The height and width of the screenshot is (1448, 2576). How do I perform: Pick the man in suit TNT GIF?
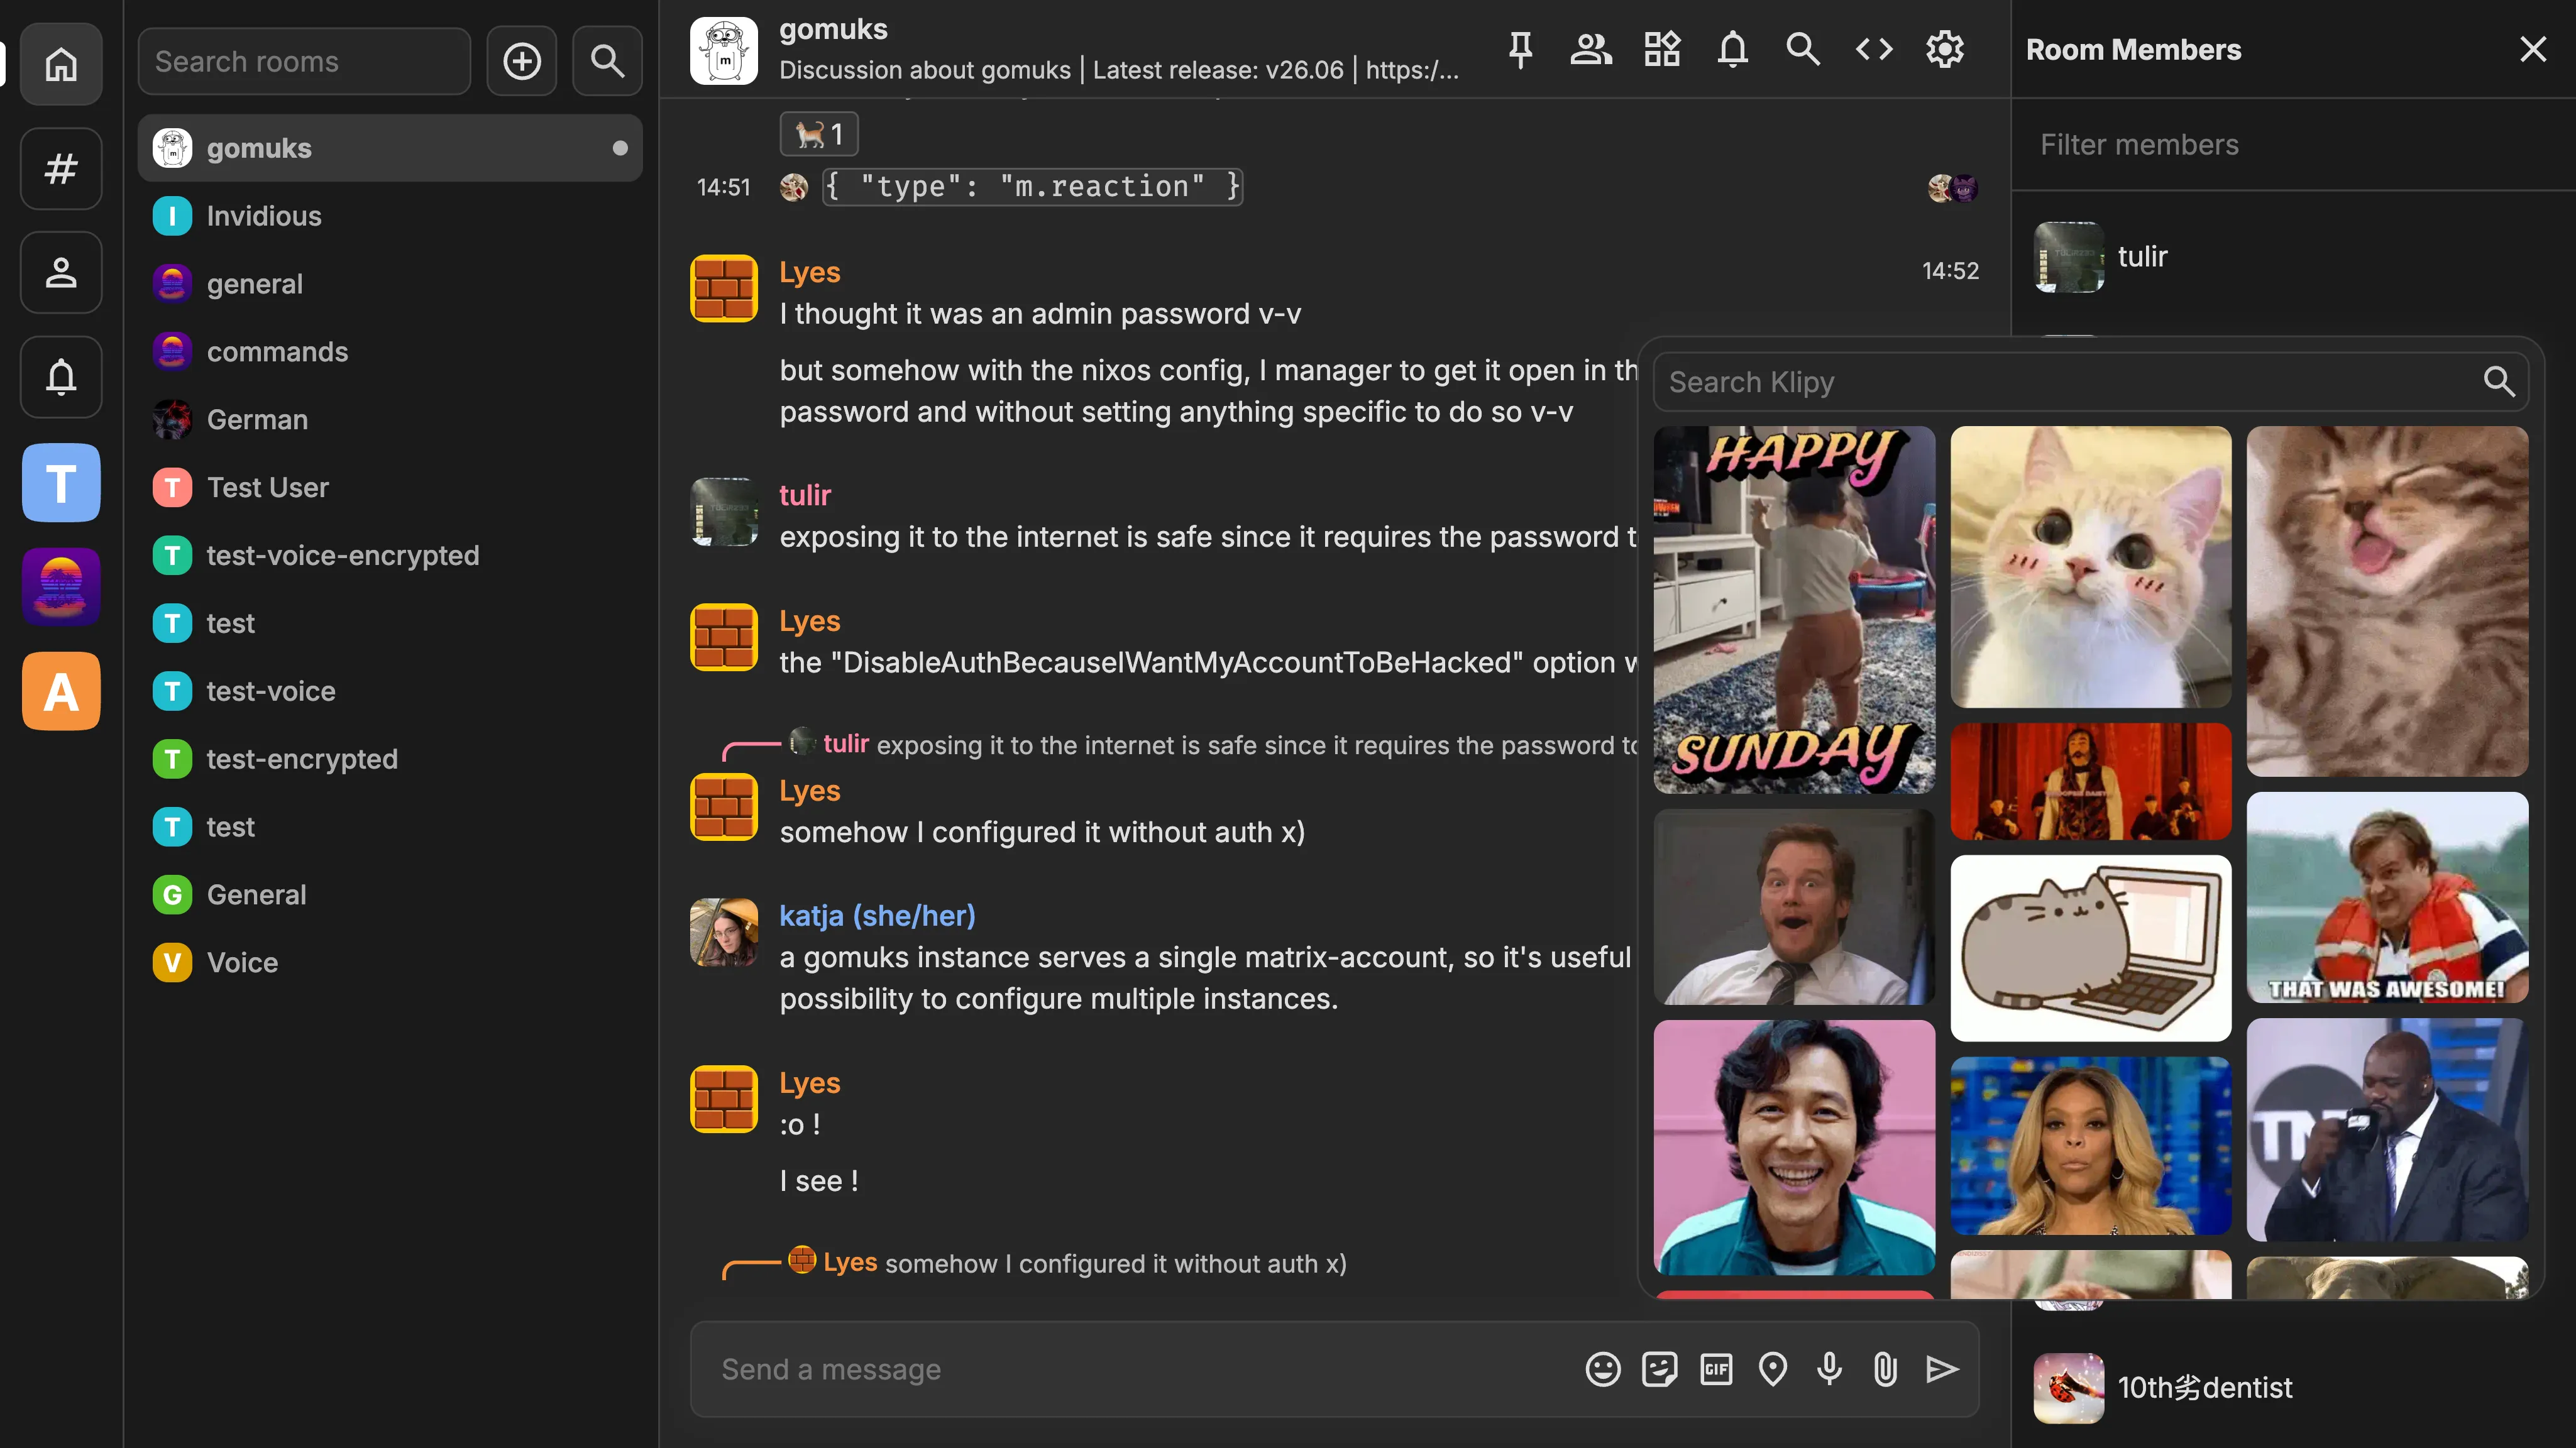2387,1130
